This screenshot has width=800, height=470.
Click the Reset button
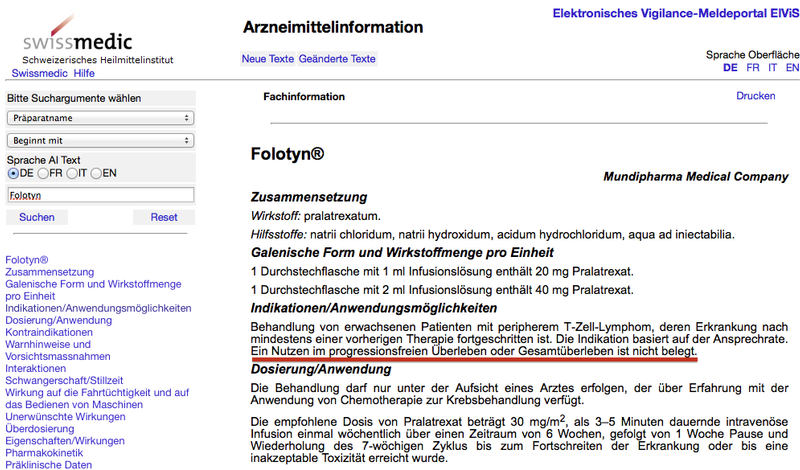(x=164, y=217)
